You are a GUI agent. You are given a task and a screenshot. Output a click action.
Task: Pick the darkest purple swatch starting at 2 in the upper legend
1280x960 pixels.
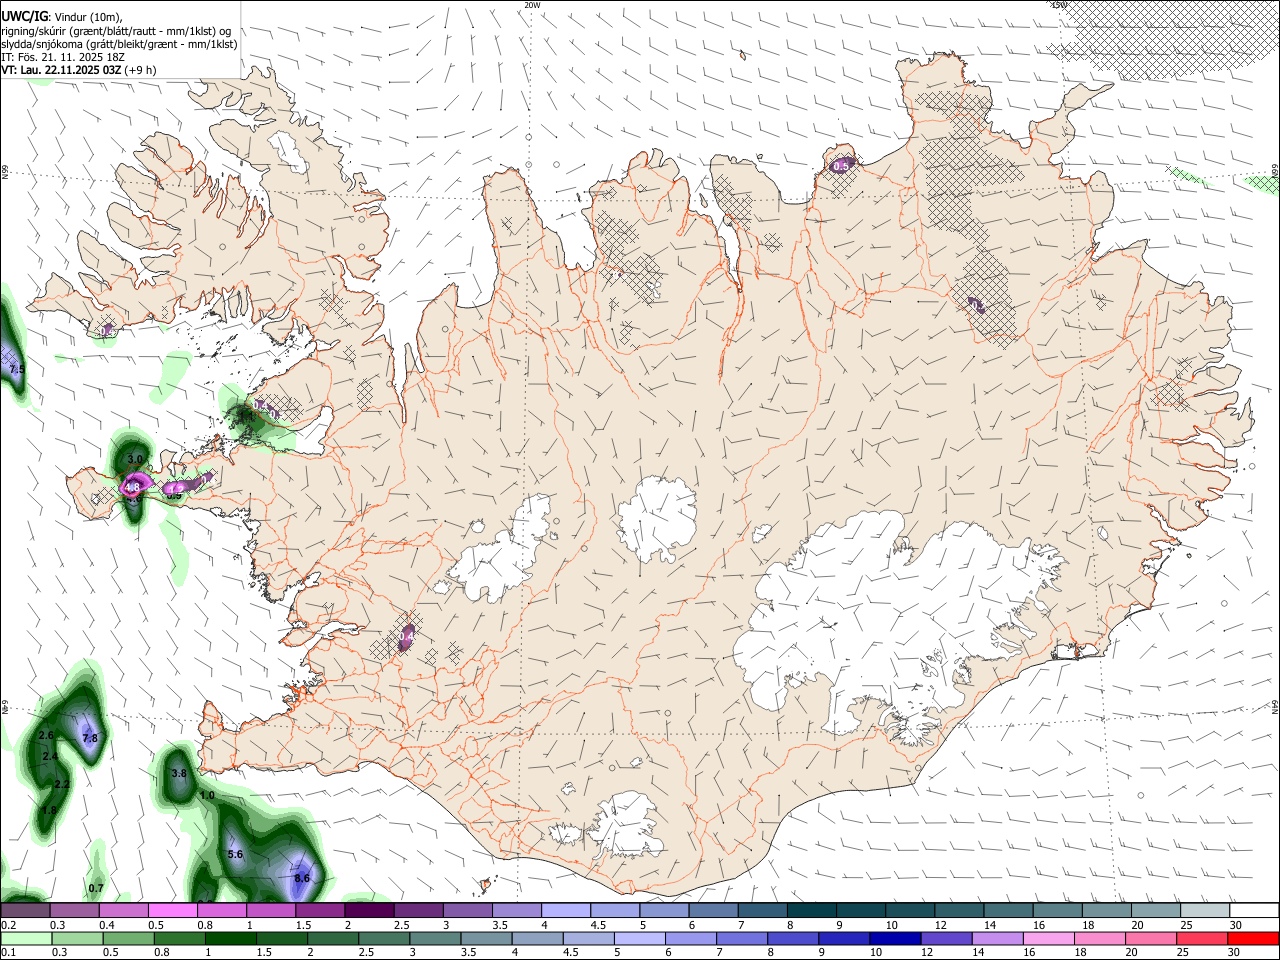click(x=369, y=910)
